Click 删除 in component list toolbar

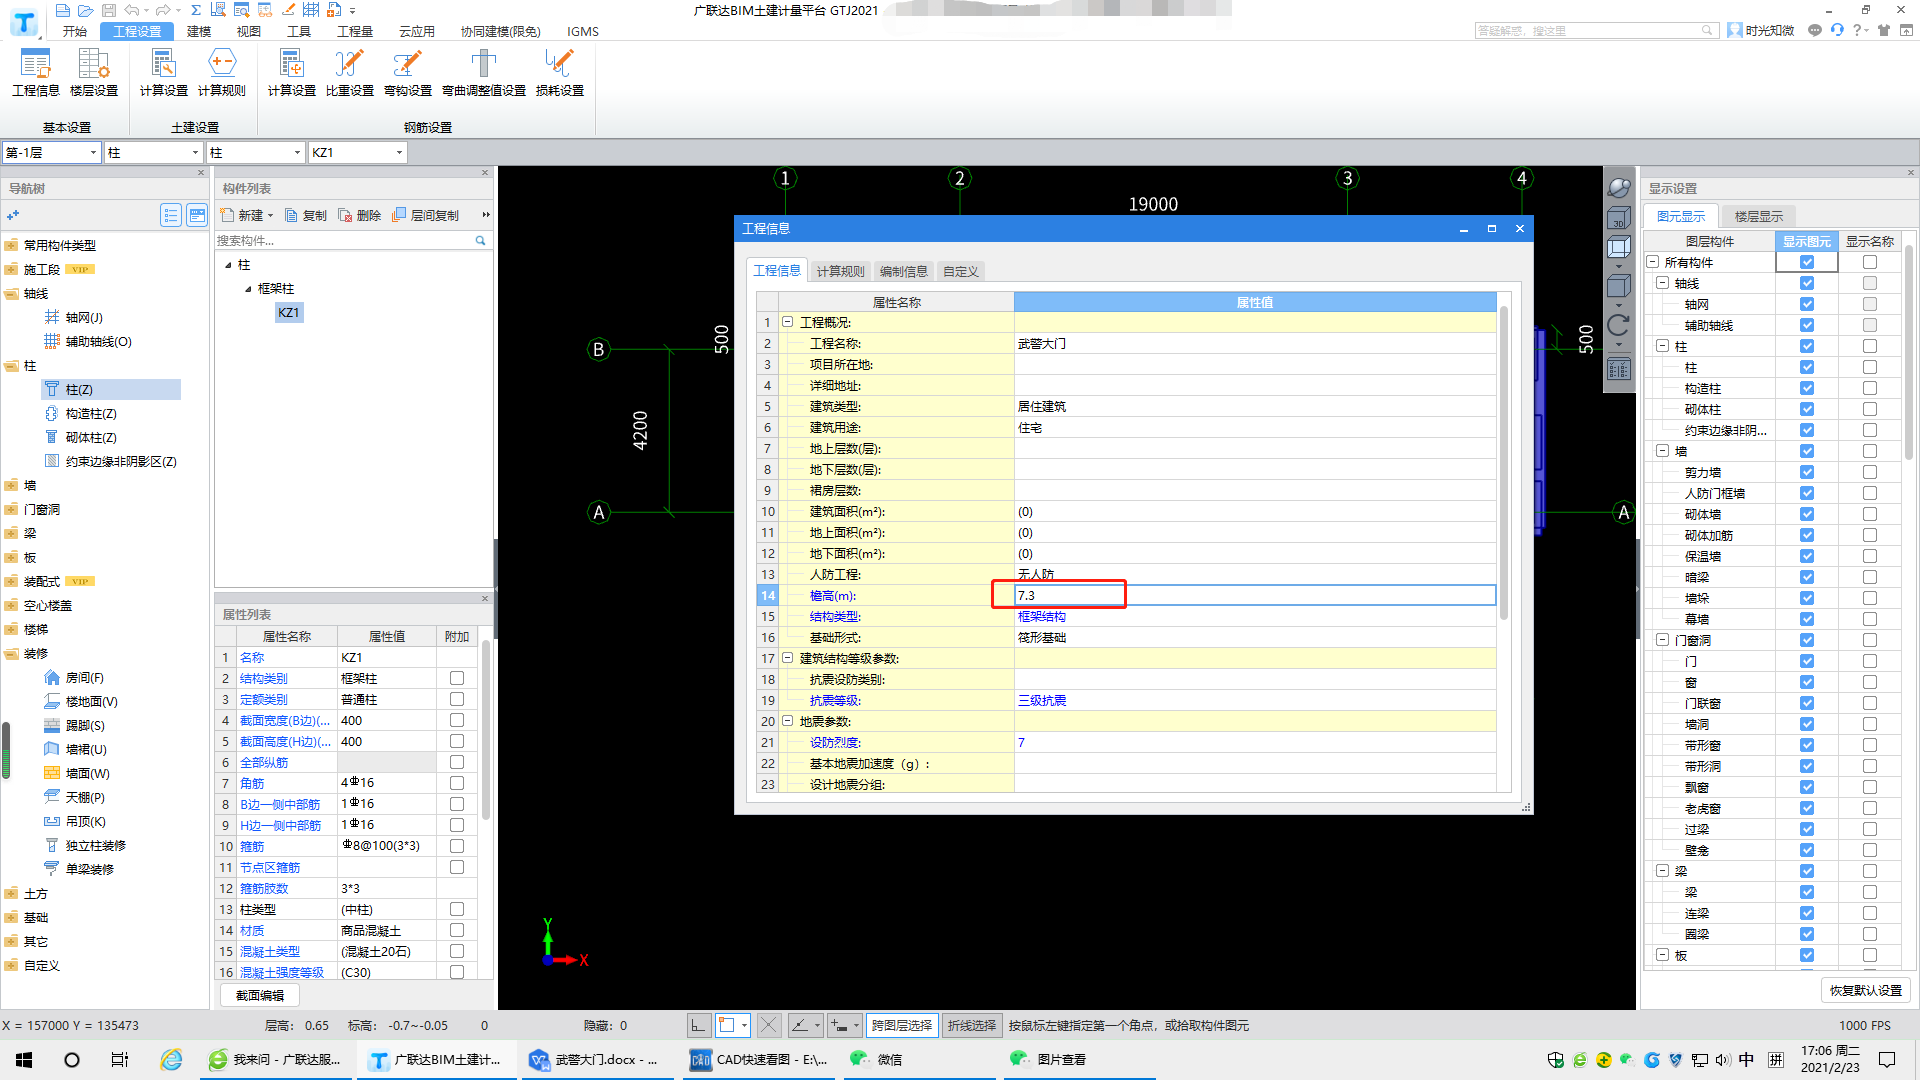click(360, 215)
